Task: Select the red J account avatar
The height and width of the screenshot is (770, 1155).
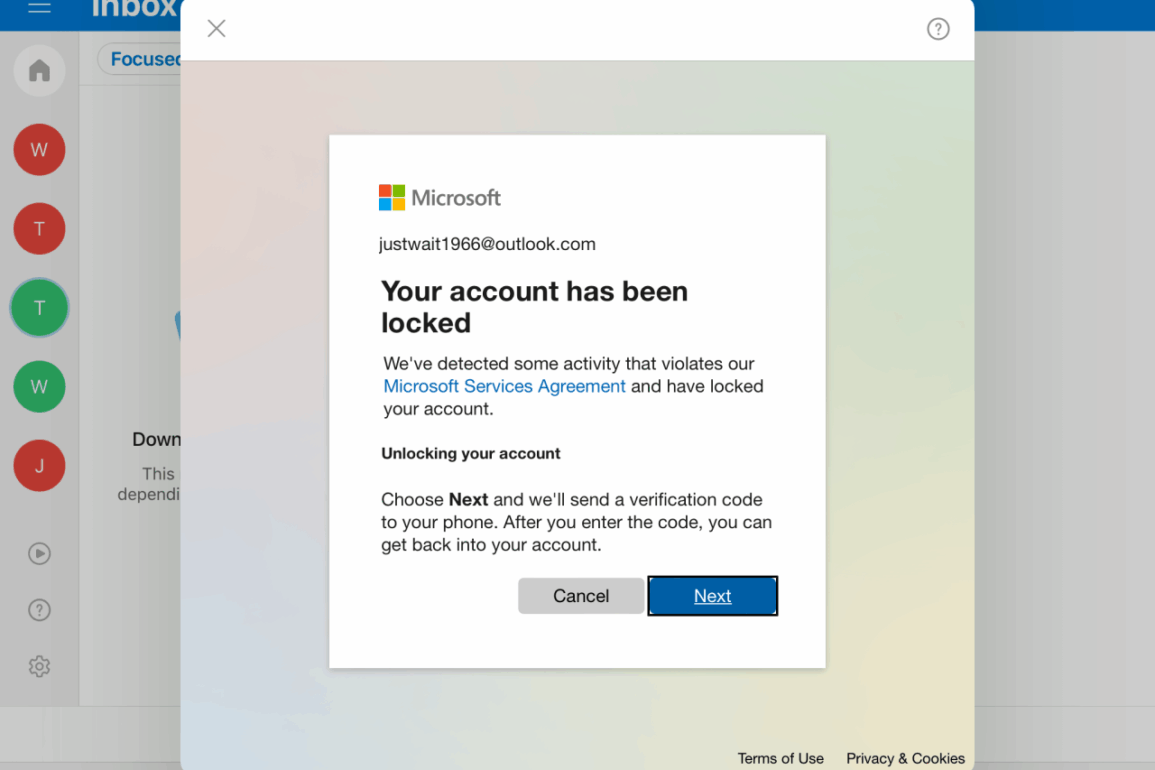Action: click(39, 466)
